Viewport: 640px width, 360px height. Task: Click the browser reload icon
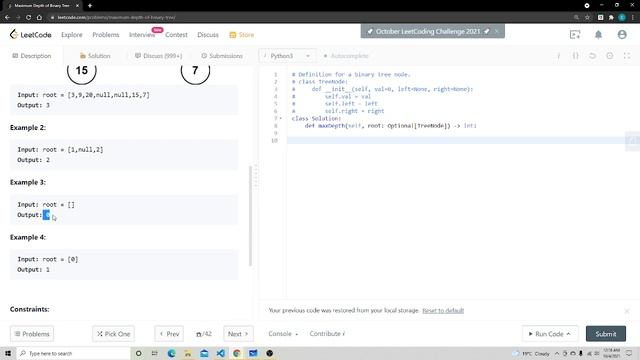click(28, 17)
